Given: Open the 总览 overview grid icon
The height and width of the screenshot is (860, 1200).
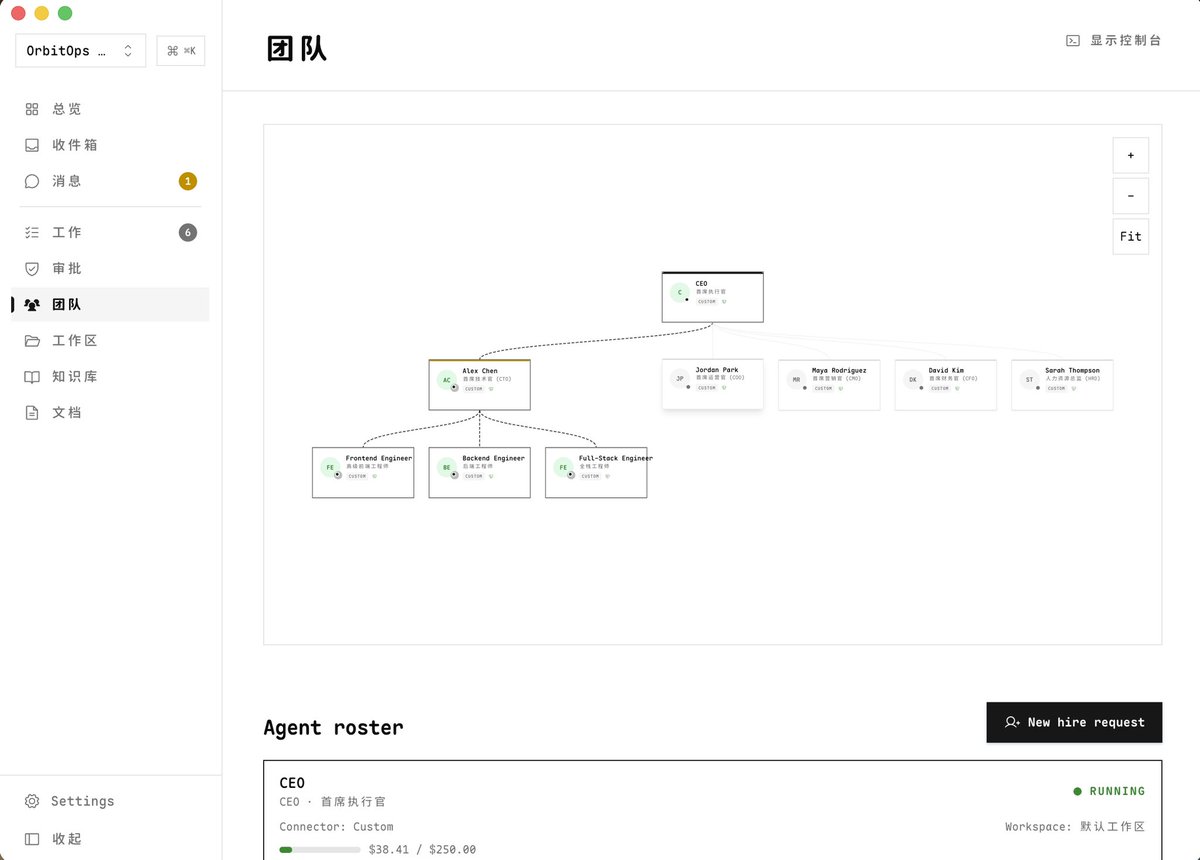Looking at the screenshot, I should (32, 109).
